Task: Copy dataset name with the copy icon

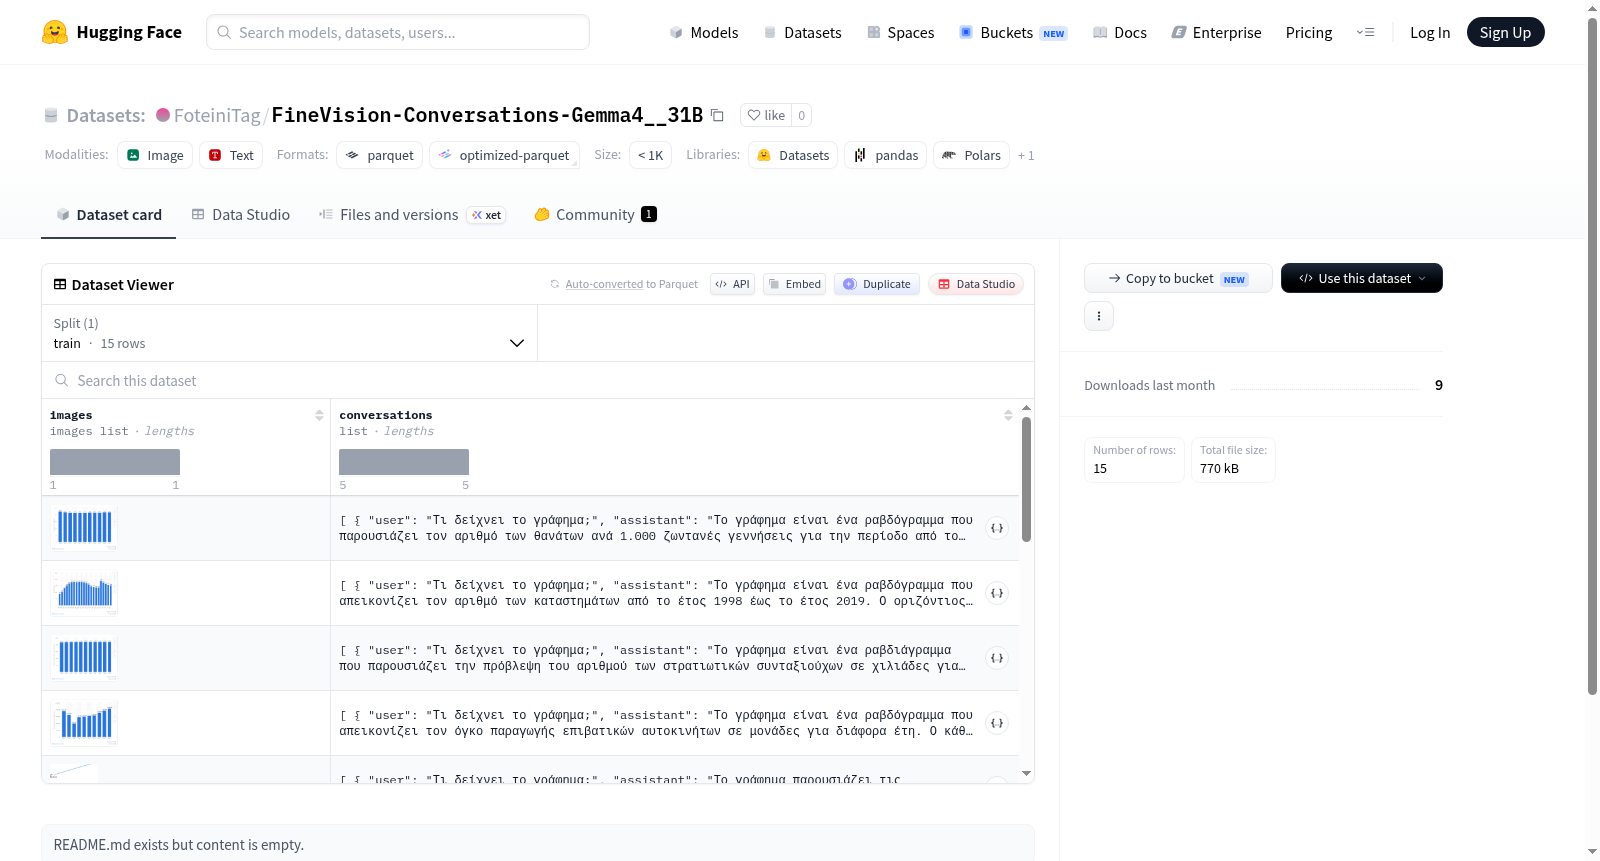Action: pos(717,115)
